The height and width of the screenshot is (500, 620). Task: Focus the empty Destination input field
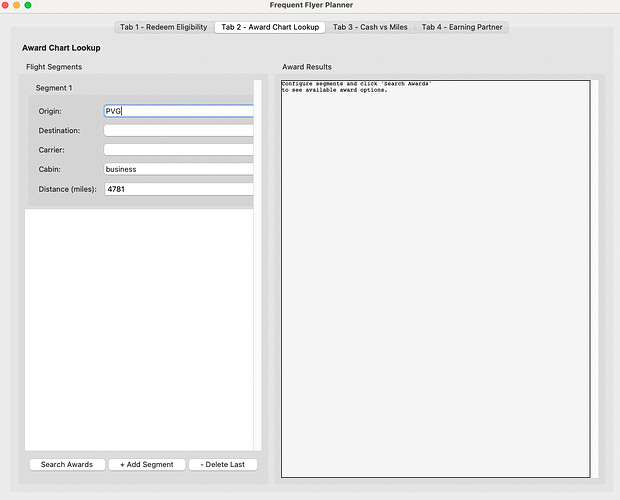(x=178, y=130)
